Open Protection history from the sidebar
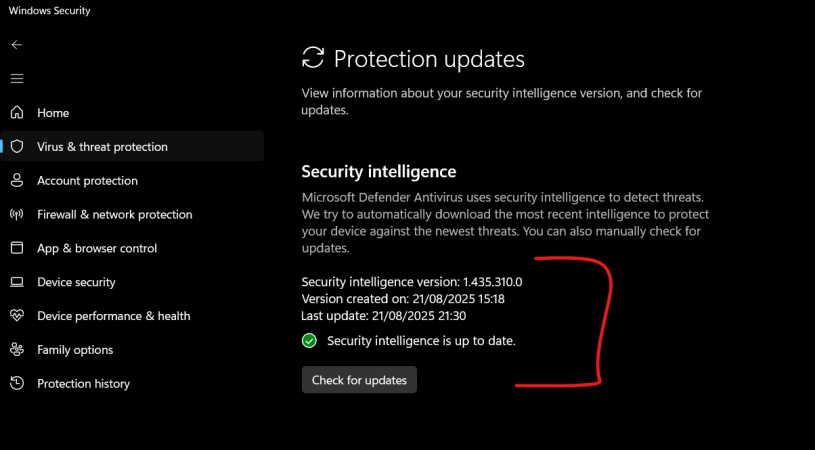This screenshot has height=450, width=815. (83, 384)
